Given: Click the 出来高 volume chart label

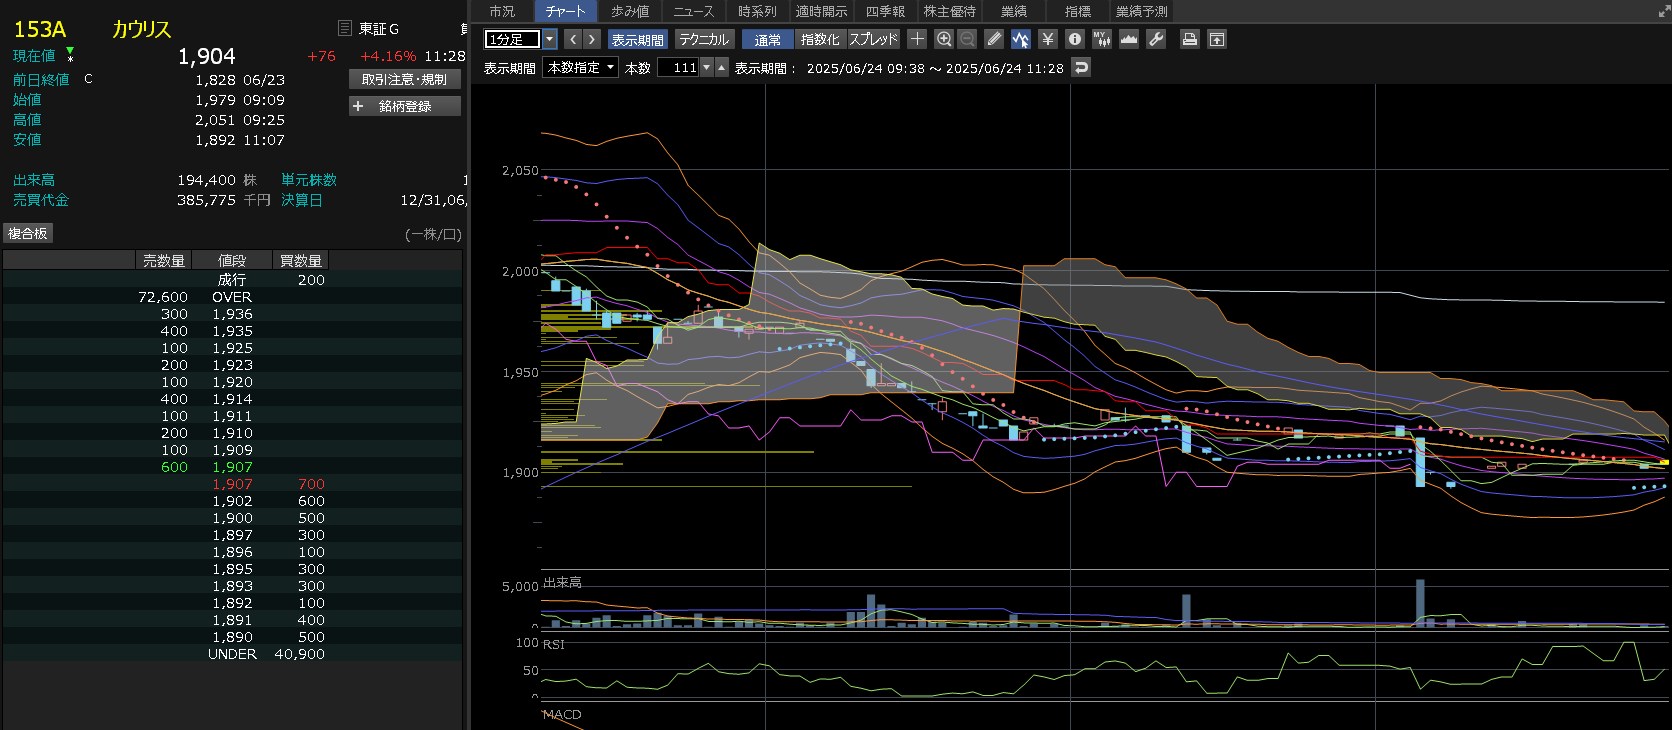Looking at the screenshot, I should point(562,582).
